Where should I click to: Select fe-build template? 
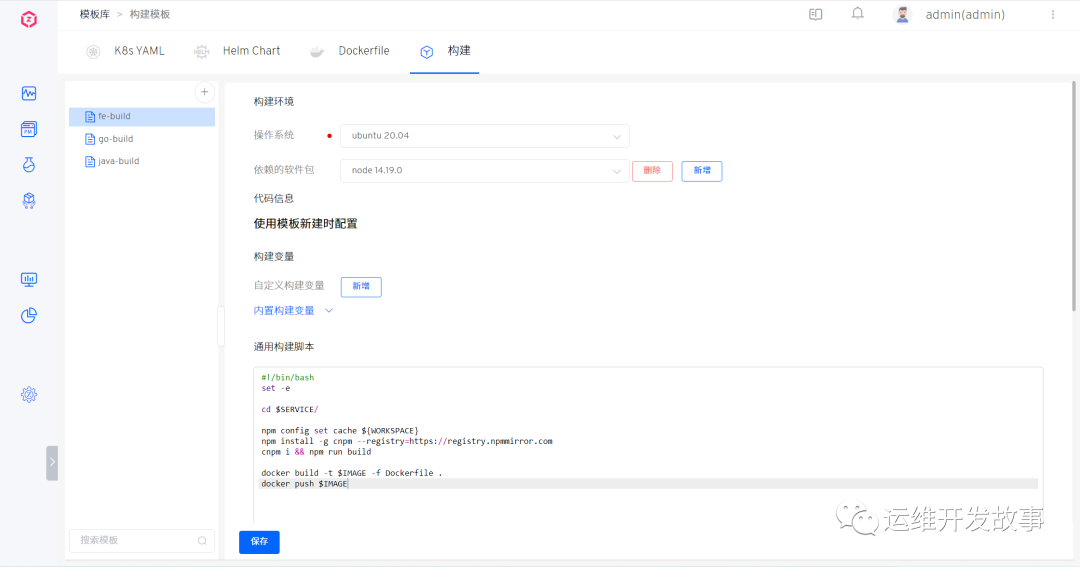tap(142, 116)
